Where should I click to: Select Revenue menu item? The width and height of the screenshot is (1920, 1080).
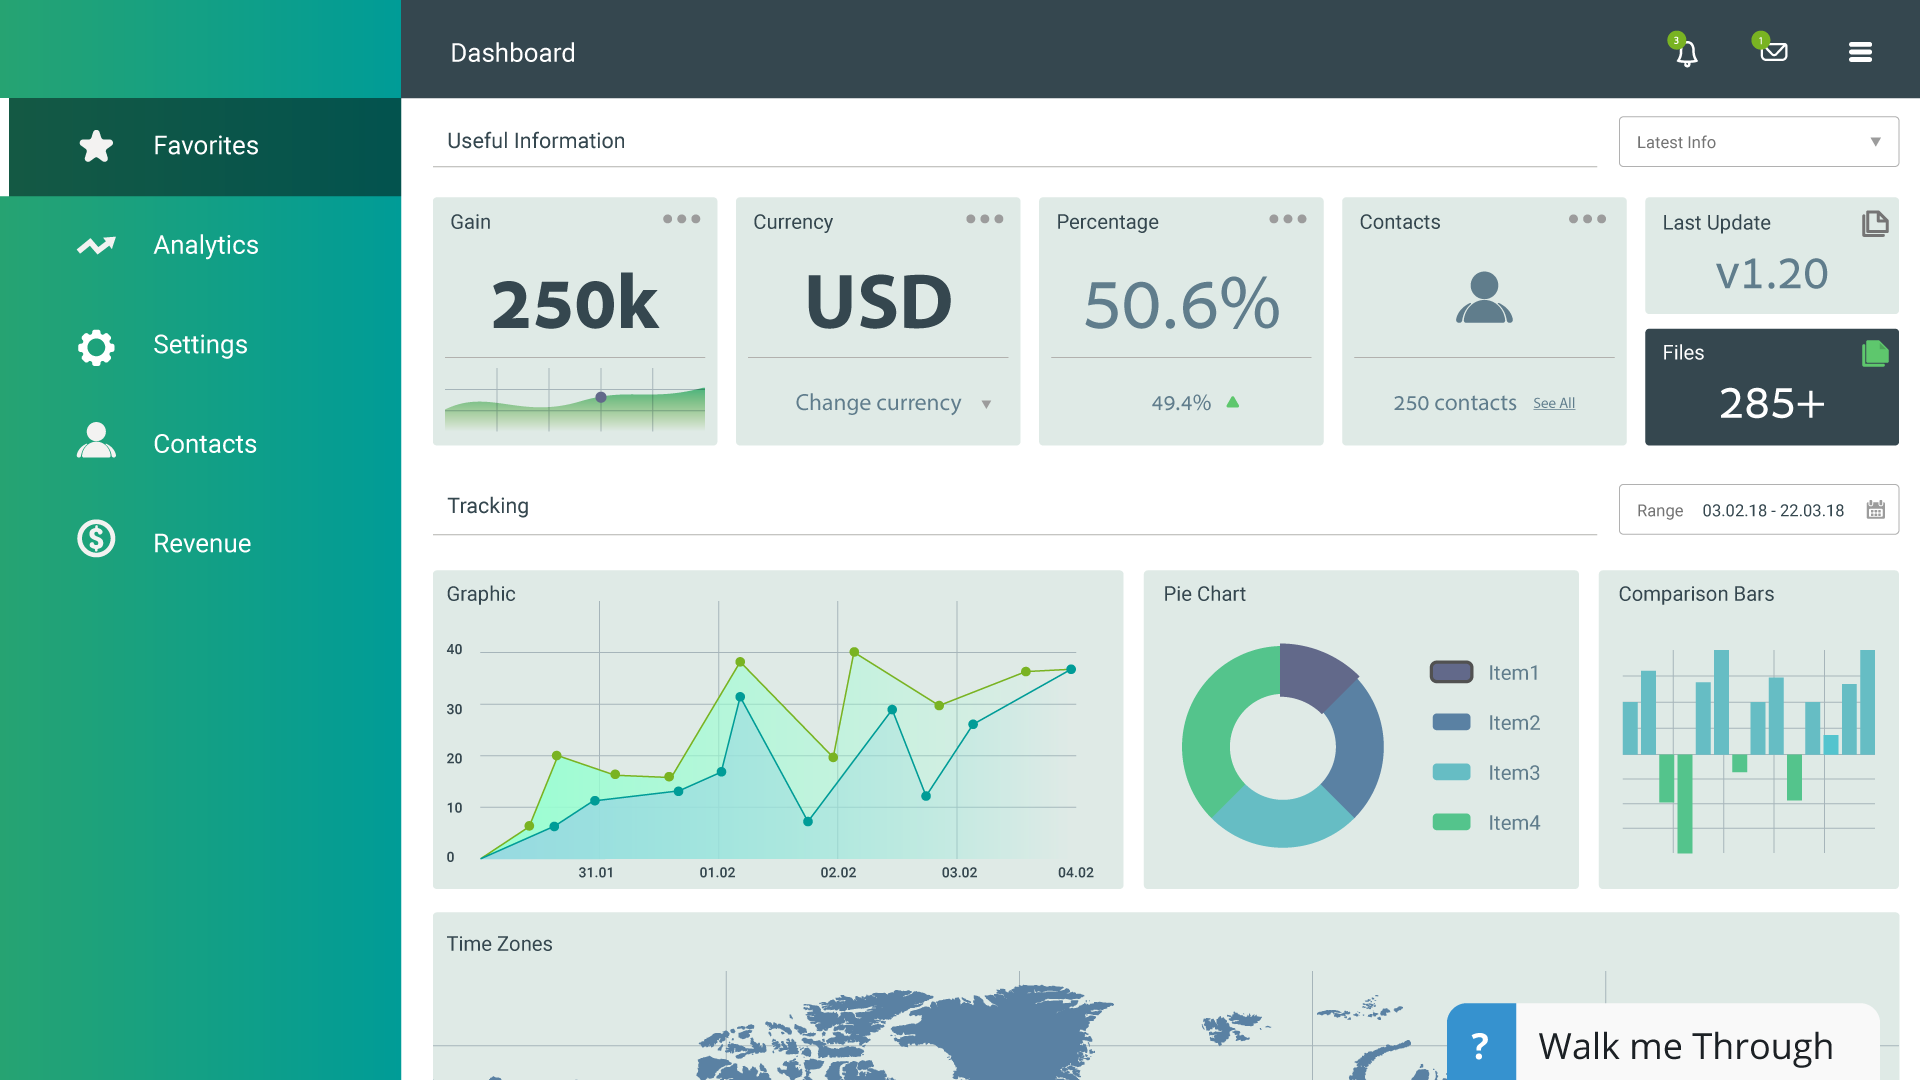click(x=200, y=543)
